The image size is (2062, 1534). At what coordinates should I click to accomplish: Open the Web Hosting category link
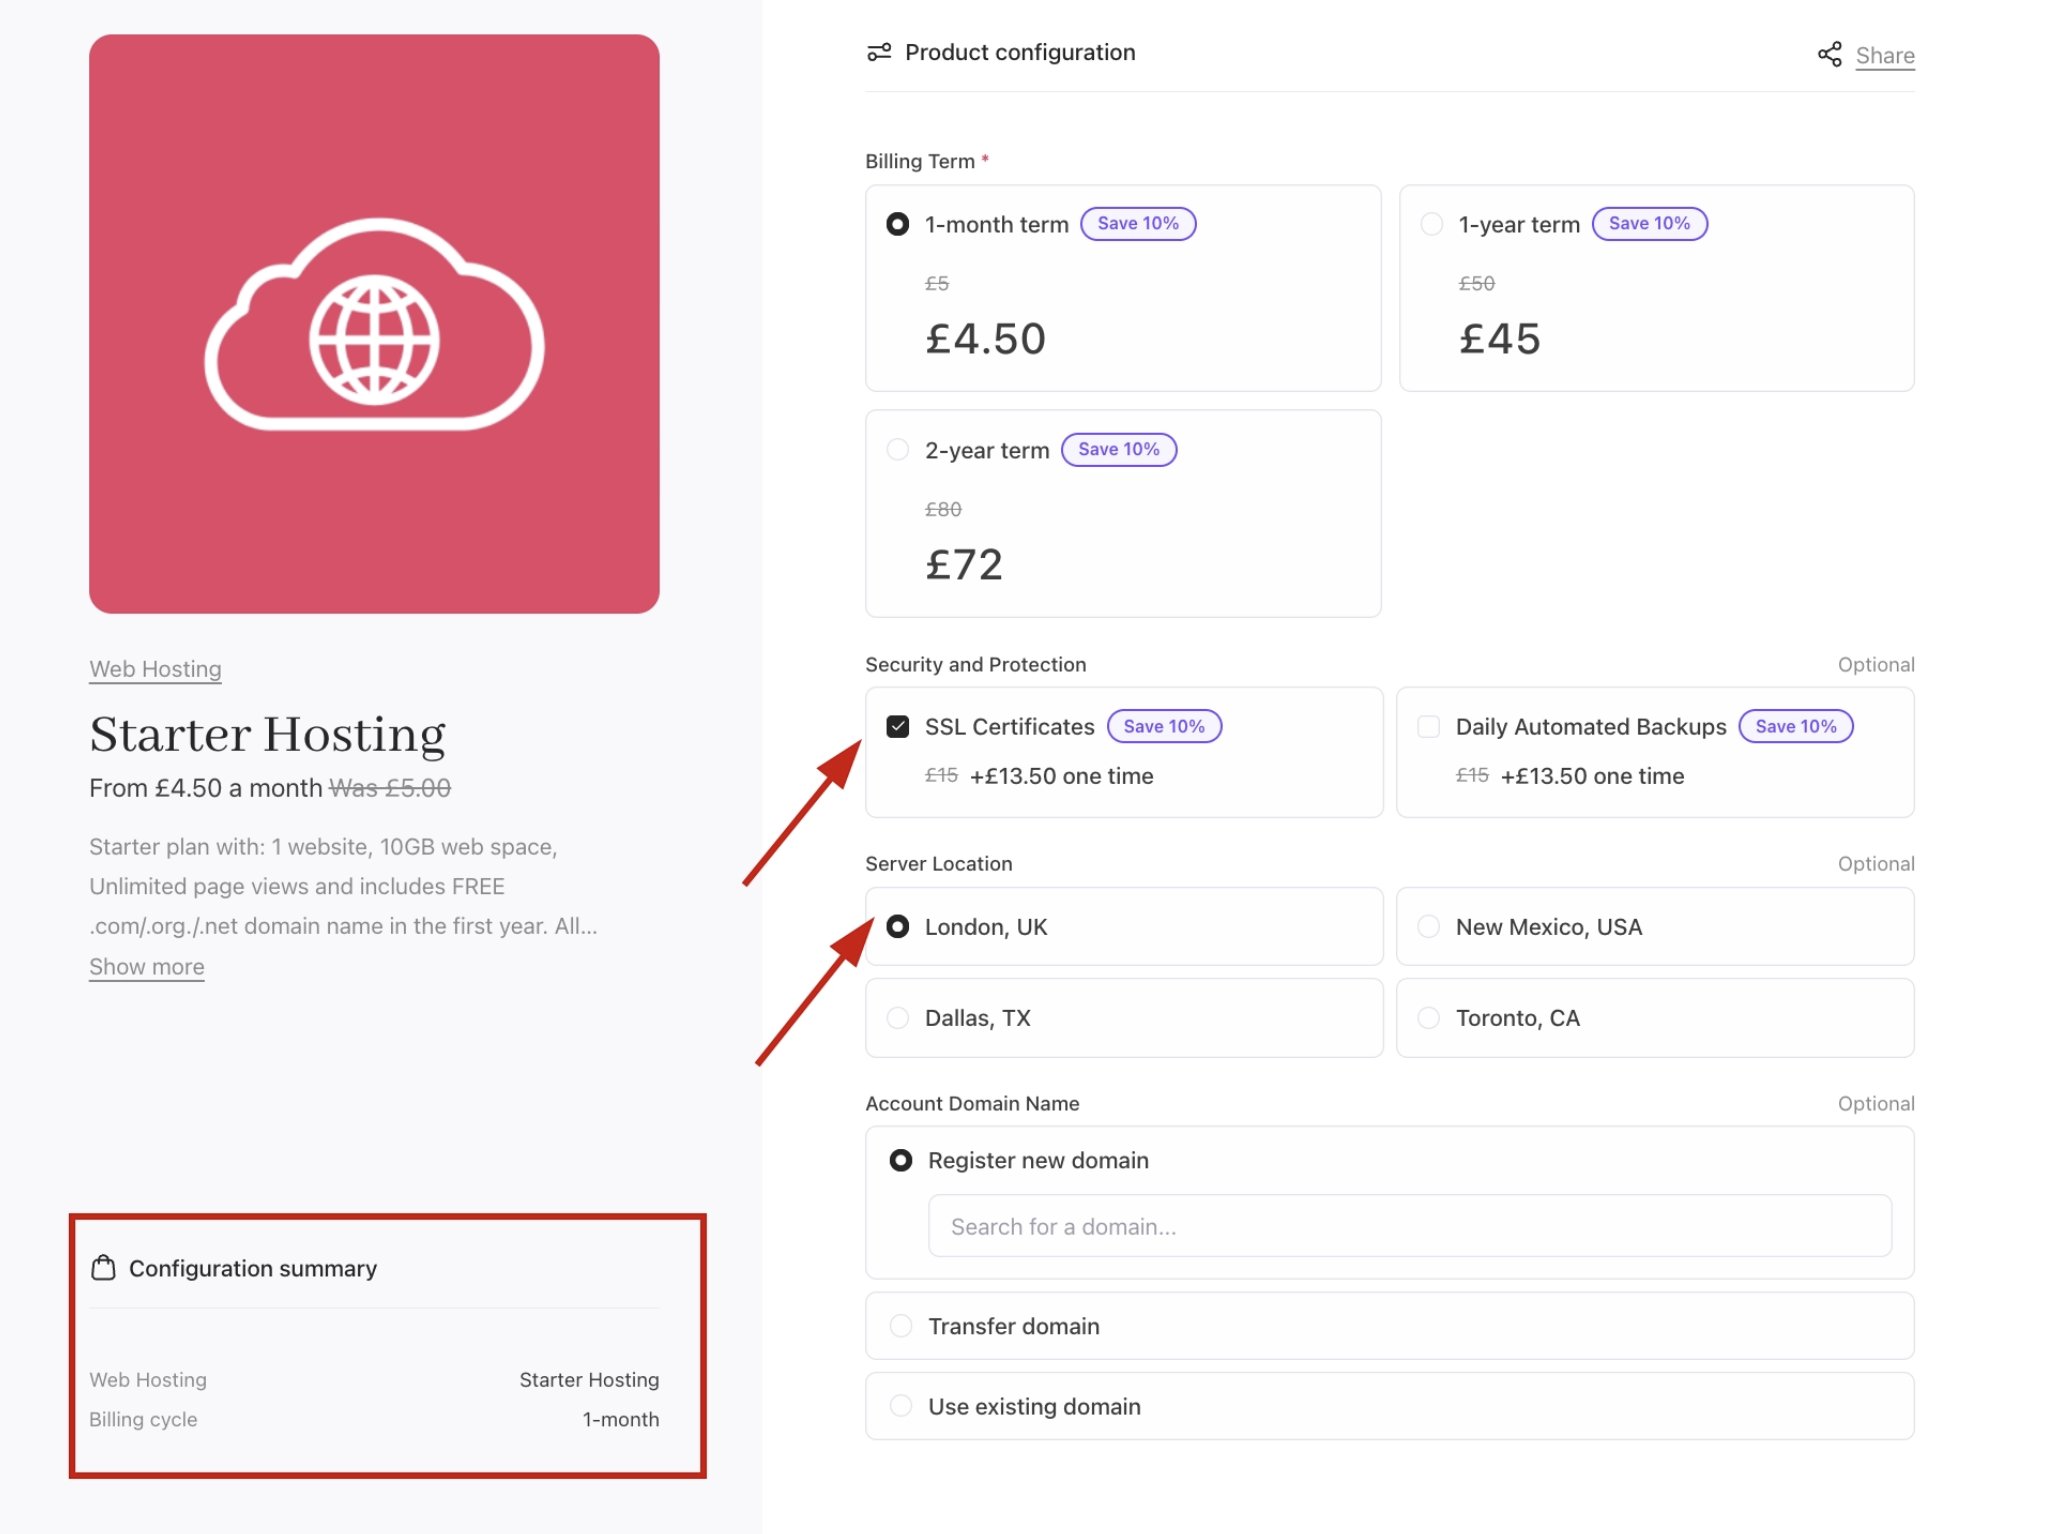pos(155,669)
